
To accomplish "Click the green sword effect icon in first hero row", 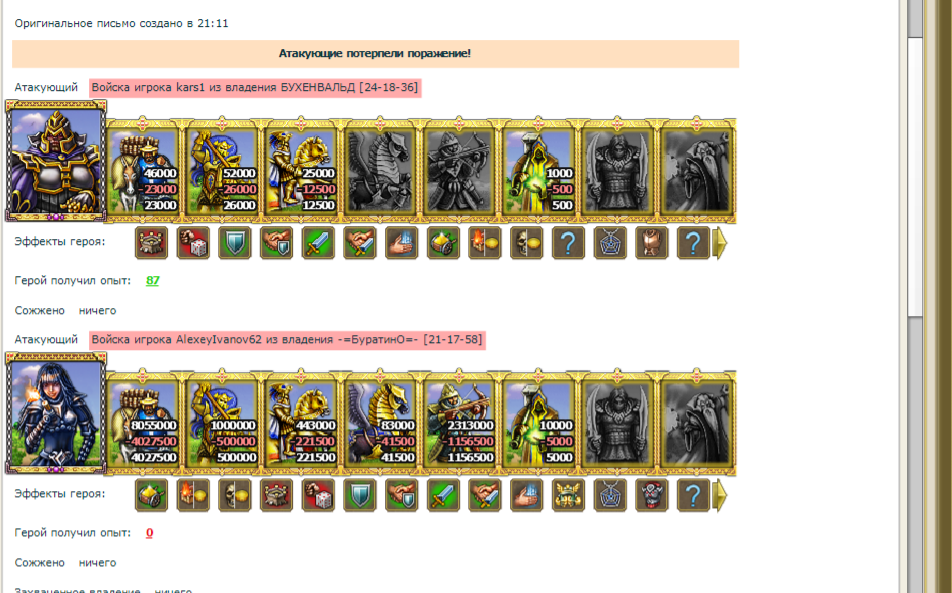I will pyautogui.click(x=318, y=243).
